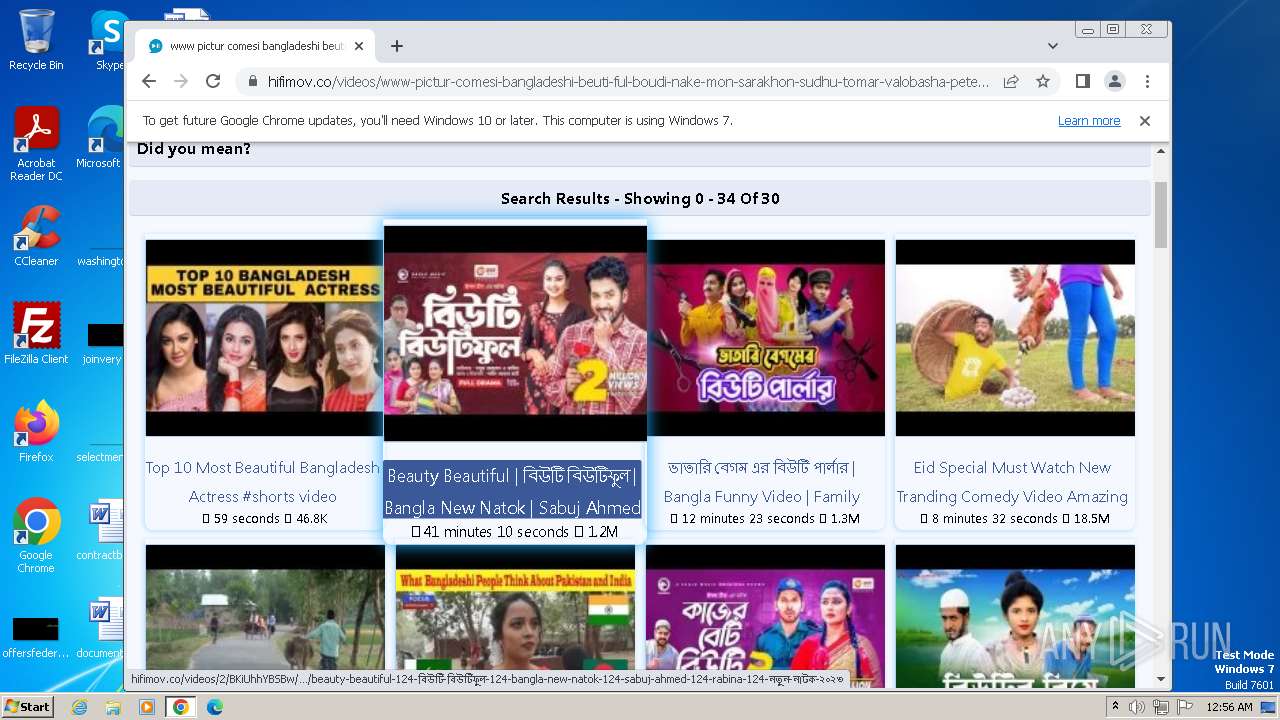Reload the page with the refresh icon
The width and height of the screenshot is (1280, 720).
click(213, 81)
